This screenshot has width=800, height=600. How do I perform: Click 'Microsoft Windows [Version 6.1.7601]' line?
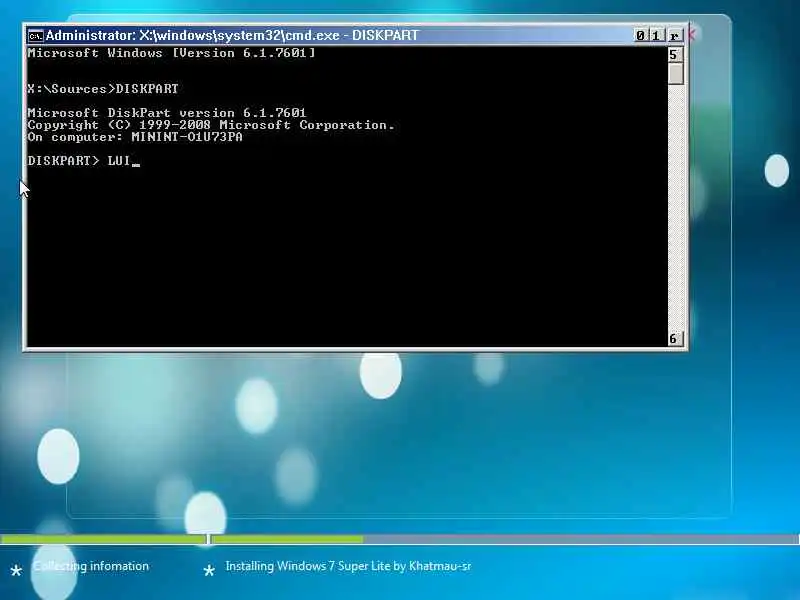click(171, 53)
